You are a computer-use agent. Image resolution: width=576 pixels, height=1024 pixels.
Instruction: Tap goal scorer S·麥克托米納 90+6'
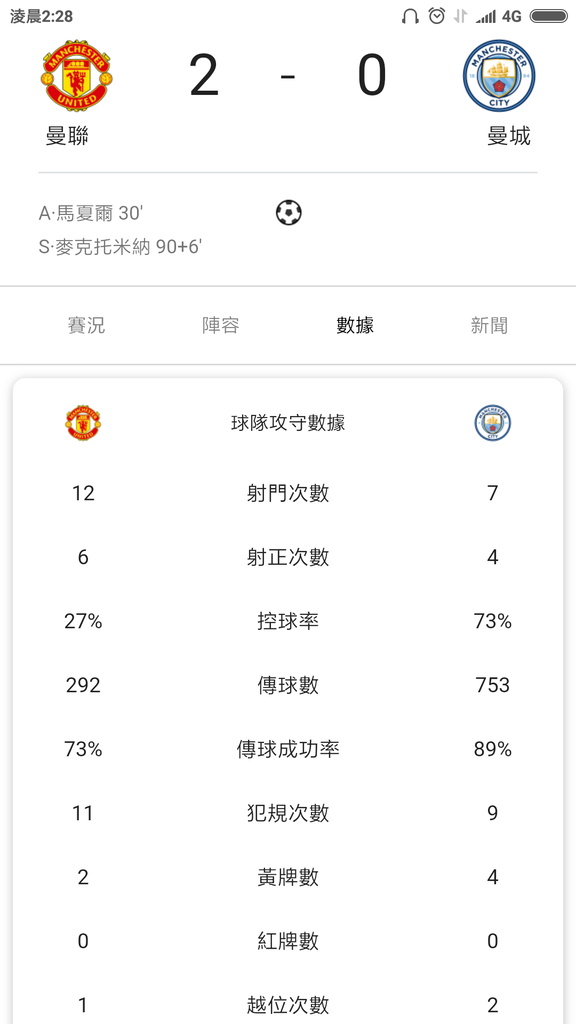pyautogui.click(x=120, y=248)
